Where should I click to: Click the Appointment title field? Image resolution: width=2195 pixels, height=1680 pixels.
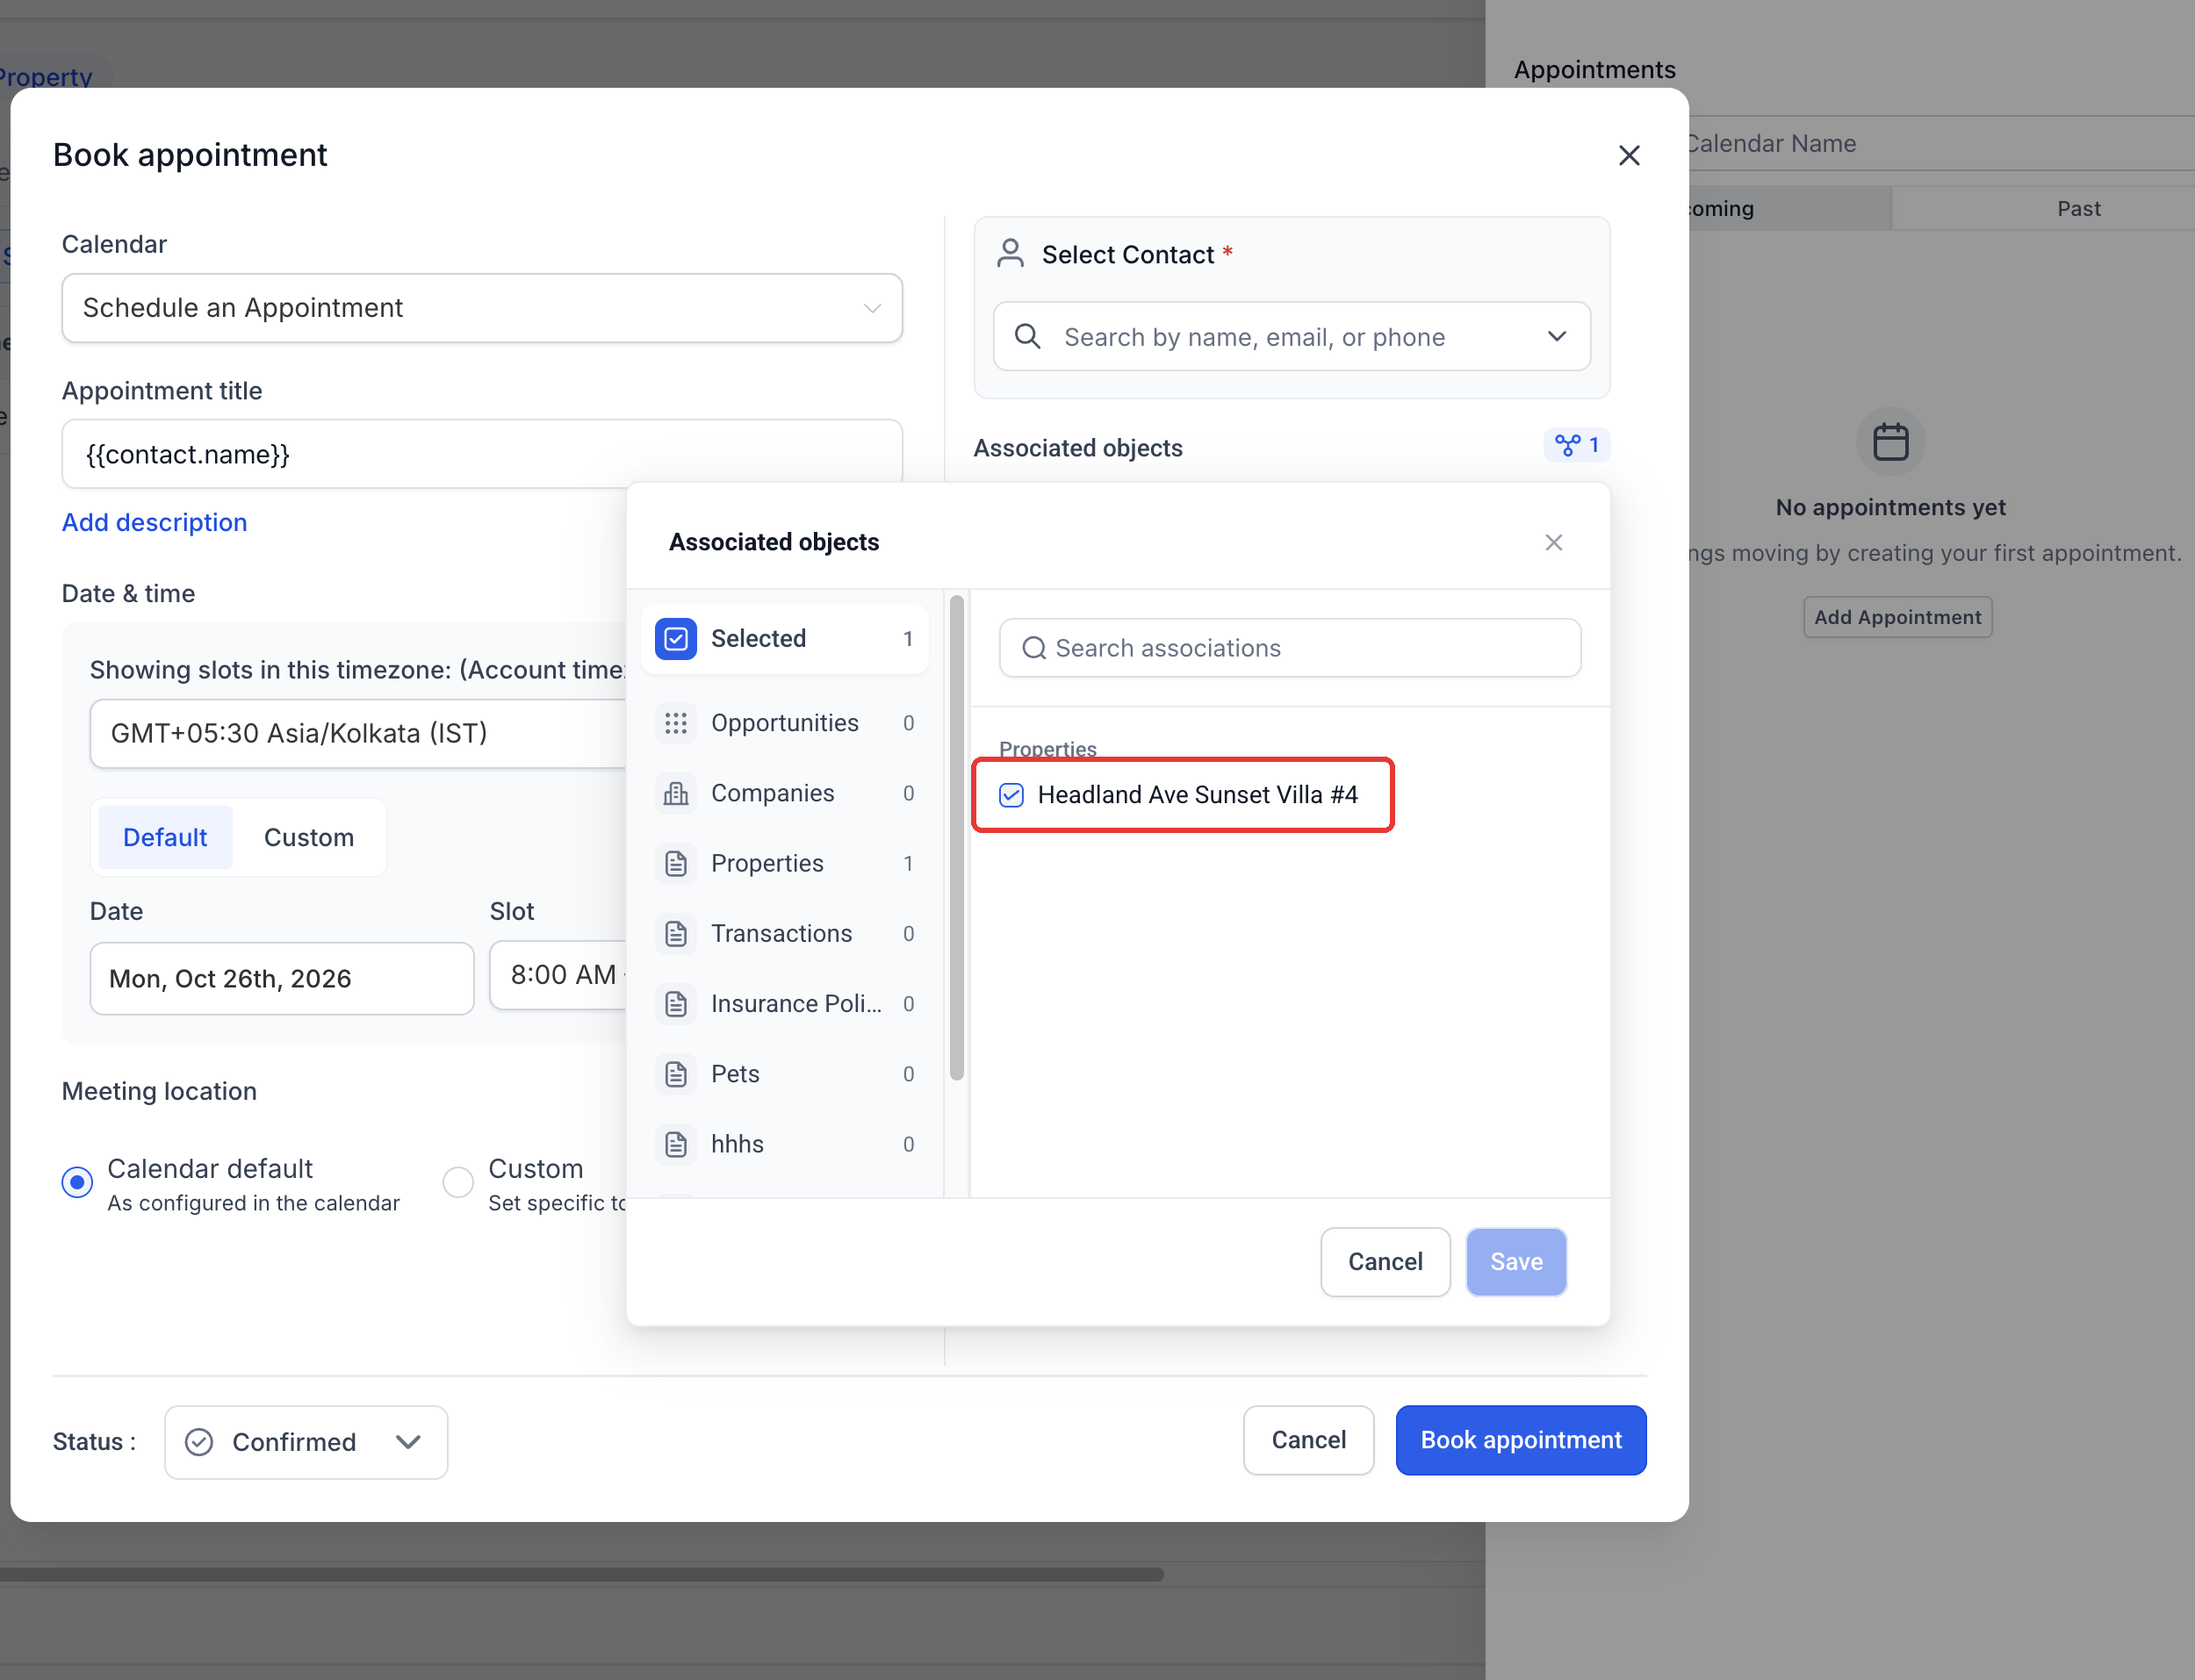click(x=482, y=454)
